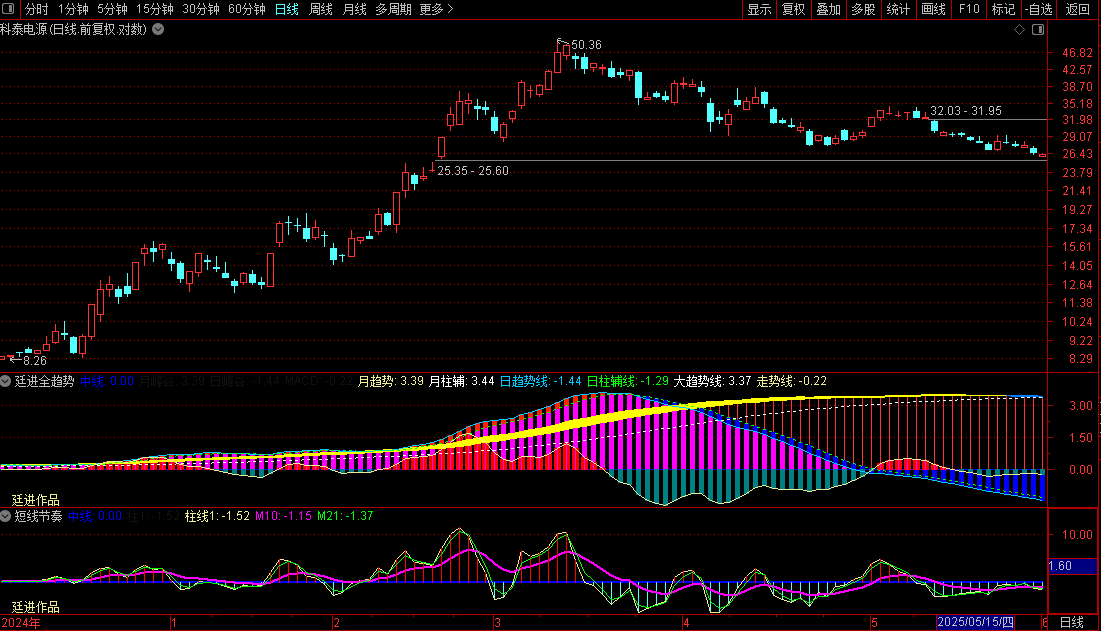Click the 返回 back button
The image size is (1101, 631).
tap(1078, 9)
